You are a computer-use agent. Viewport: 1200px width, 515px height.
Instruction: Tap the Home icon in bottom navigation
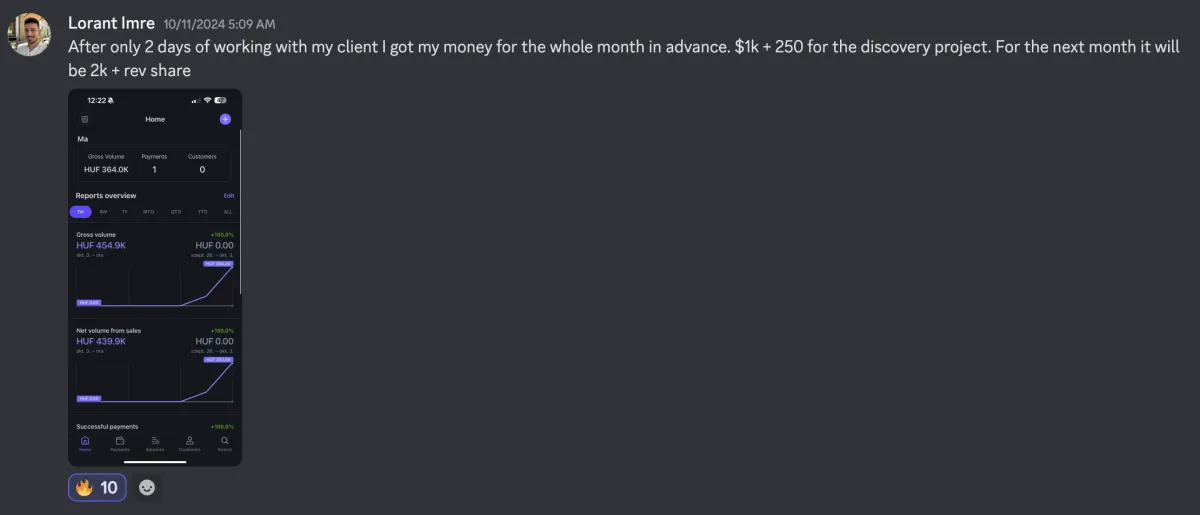pyautogui.click(x=85, y=442)
